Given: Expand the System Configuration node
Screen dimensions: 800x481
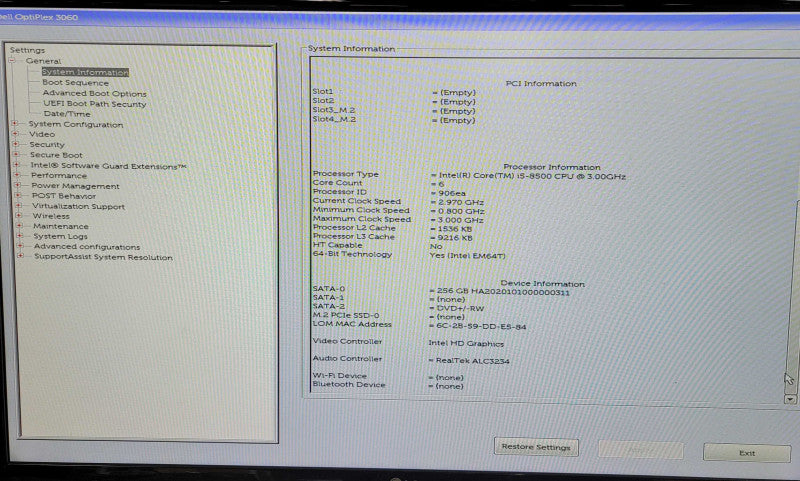Looking at the screenshot, I should coord(14,123).
